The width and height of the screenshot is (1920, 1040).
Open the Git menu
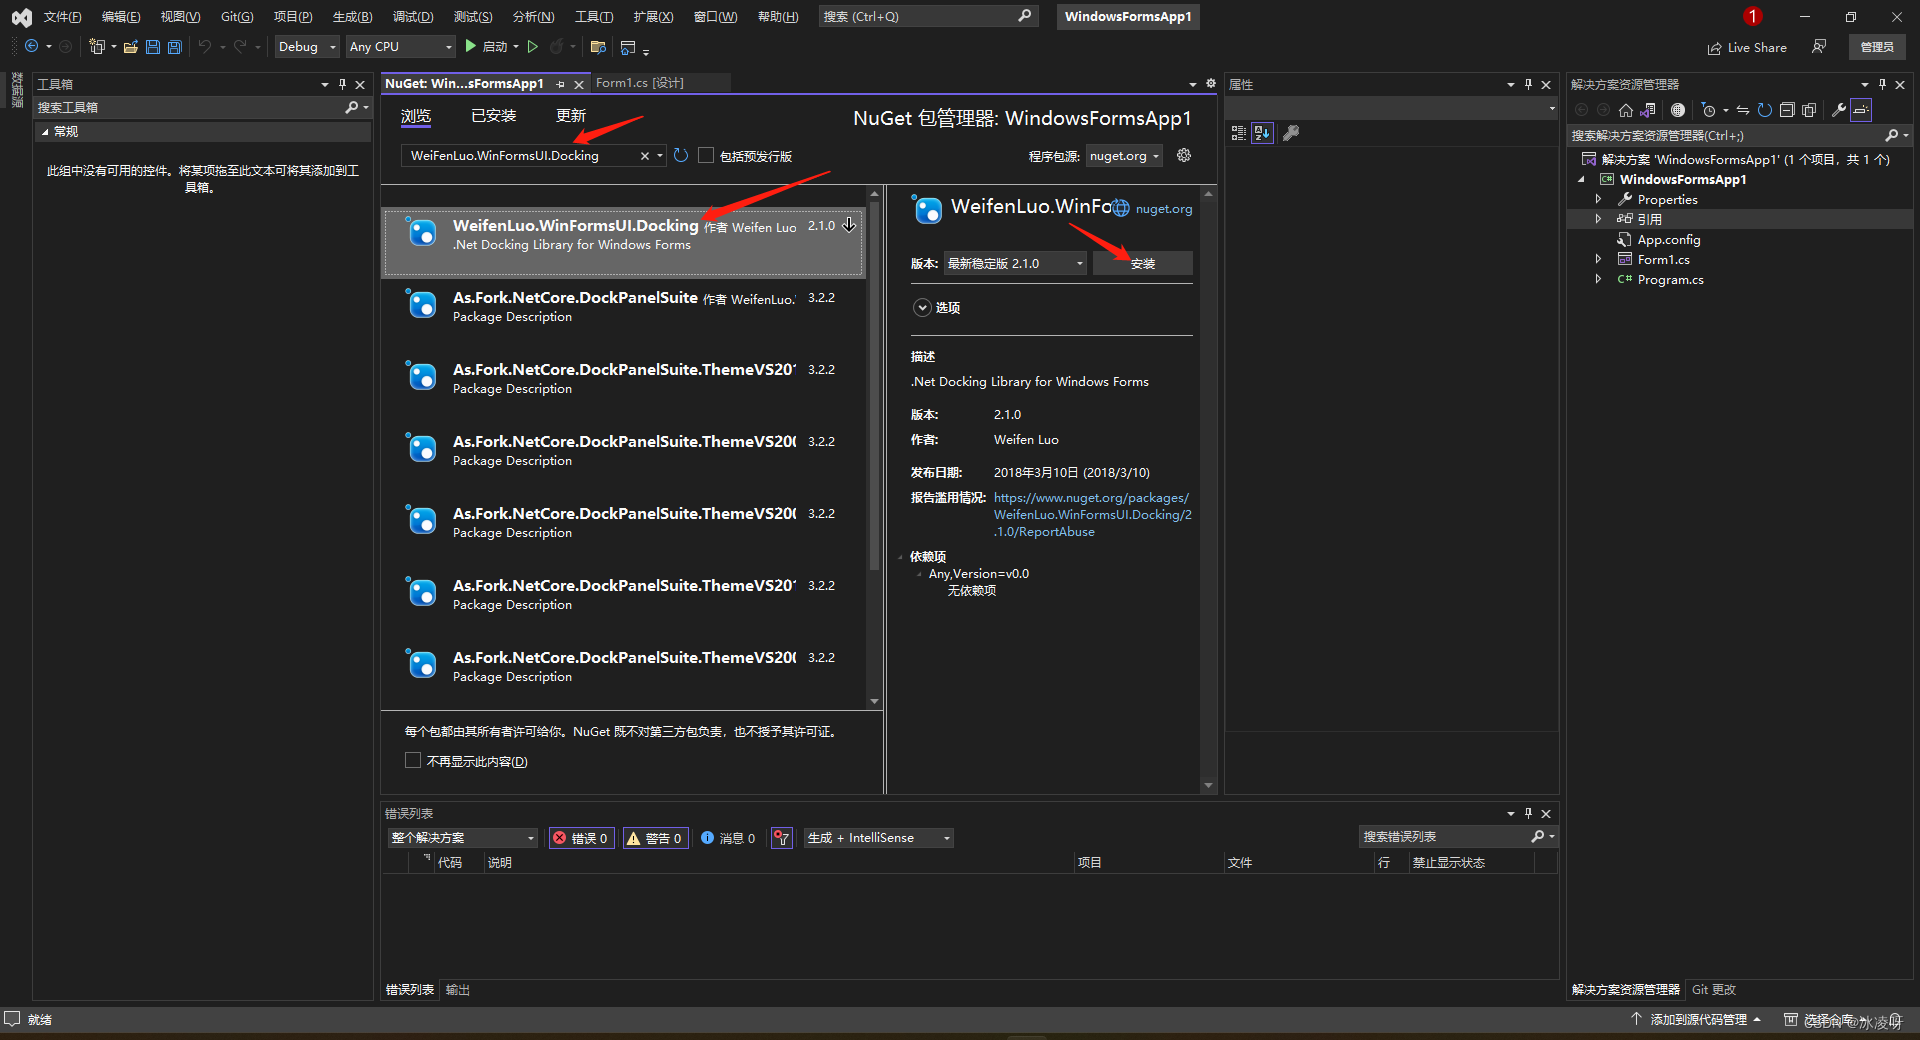coord(237,16)
